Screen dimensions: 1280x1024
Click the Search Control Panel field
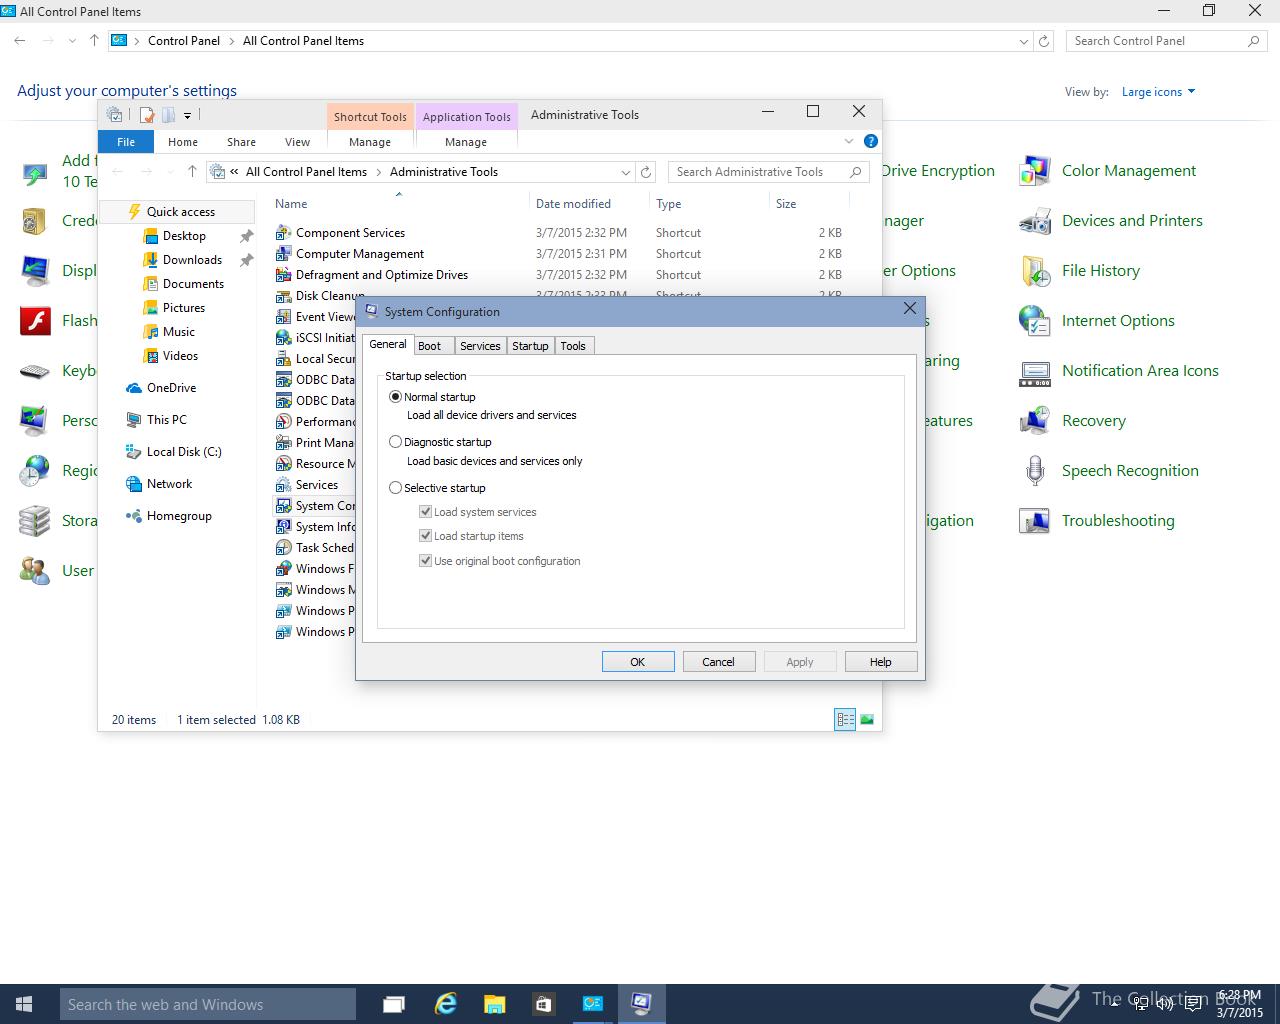click(1166, 41)
